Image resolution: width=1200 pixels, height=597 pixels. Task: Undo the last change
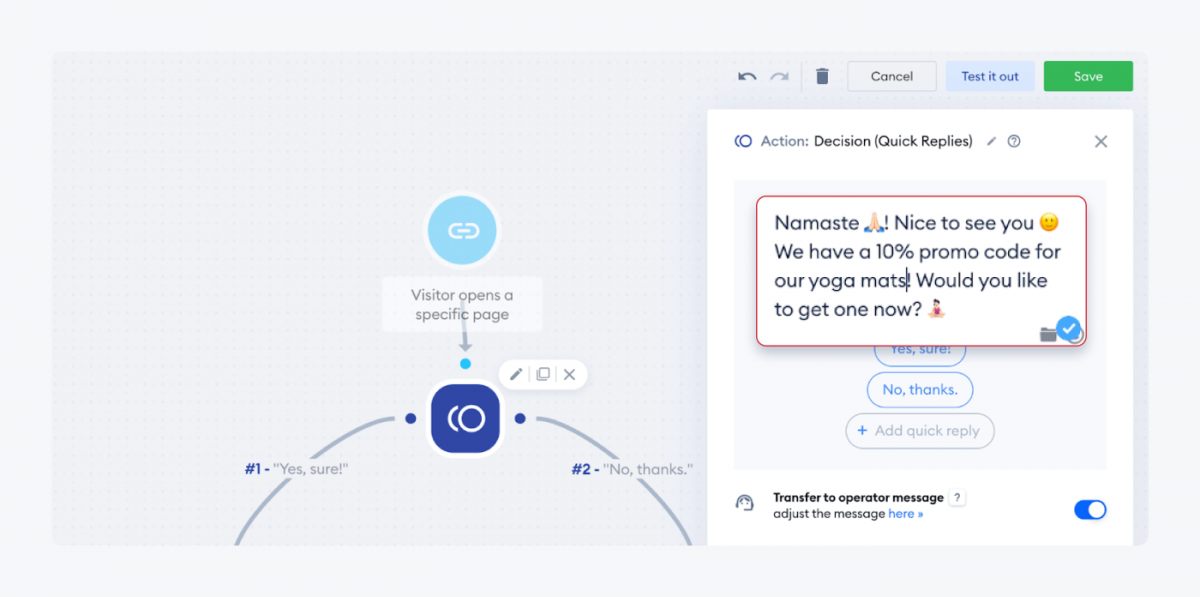pyautogui.click(x=746, y=76)
